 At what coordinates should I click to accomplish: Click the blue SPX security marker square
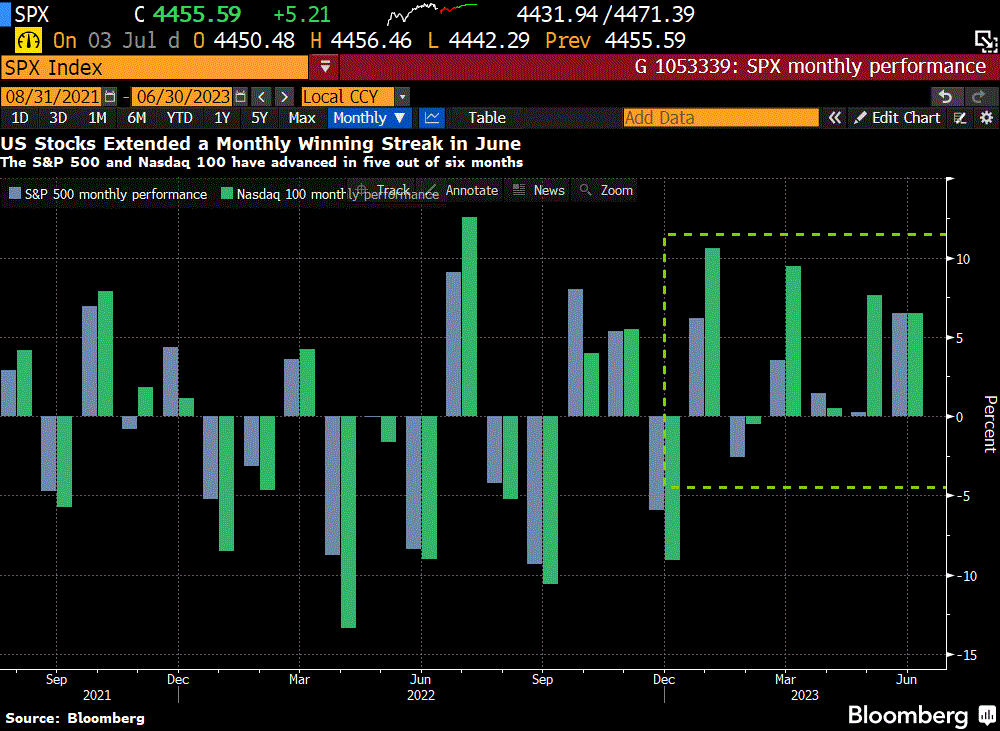(x=5, y=14)
